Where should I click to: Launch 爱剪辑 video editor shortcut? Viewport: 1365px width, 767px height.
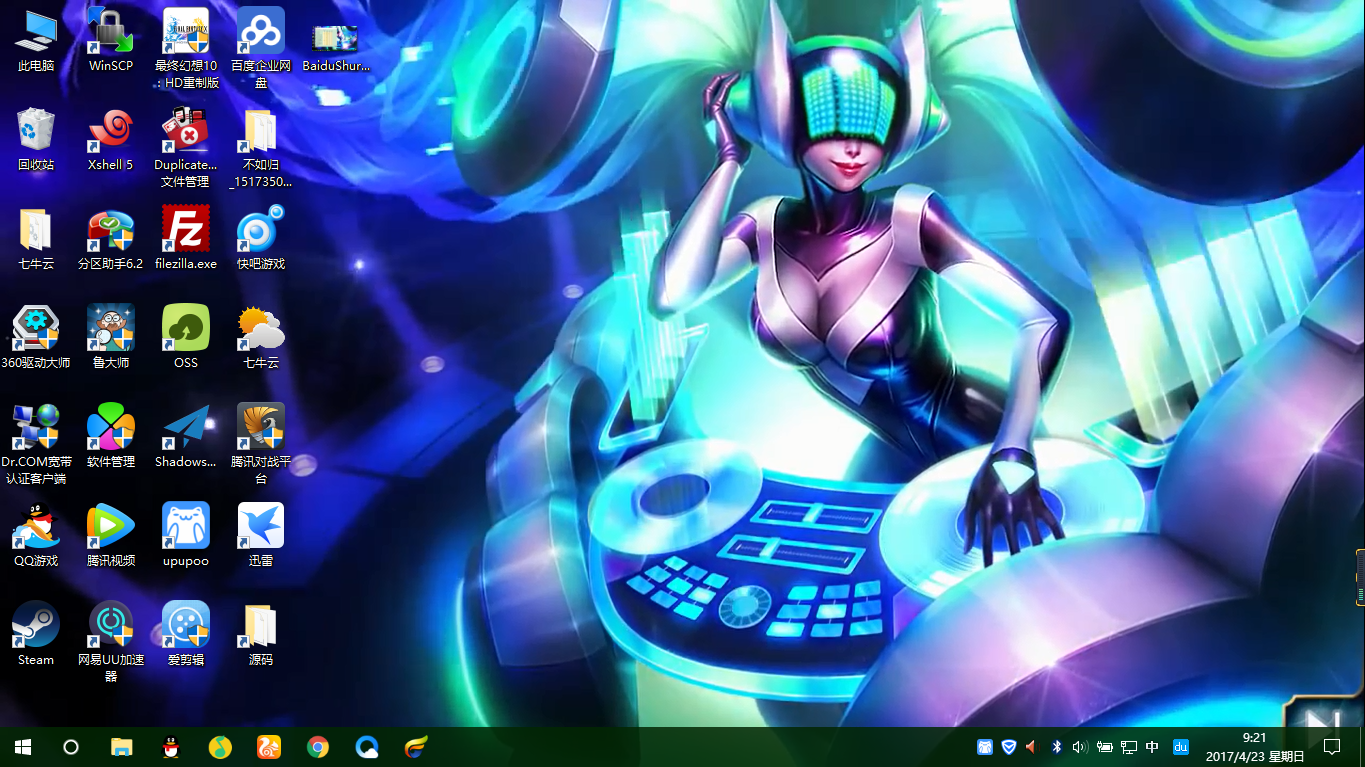point(186,635)
